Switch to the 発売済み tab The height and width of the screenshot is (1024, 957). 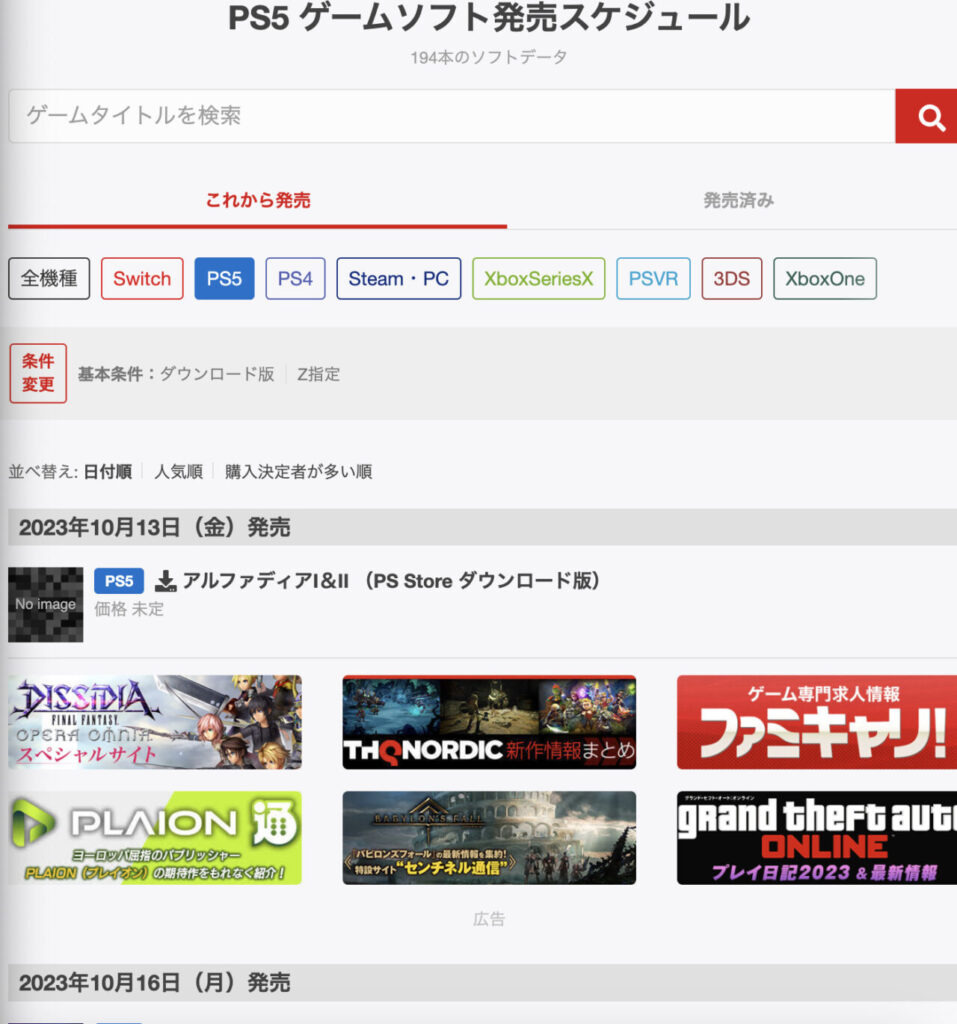738,200
